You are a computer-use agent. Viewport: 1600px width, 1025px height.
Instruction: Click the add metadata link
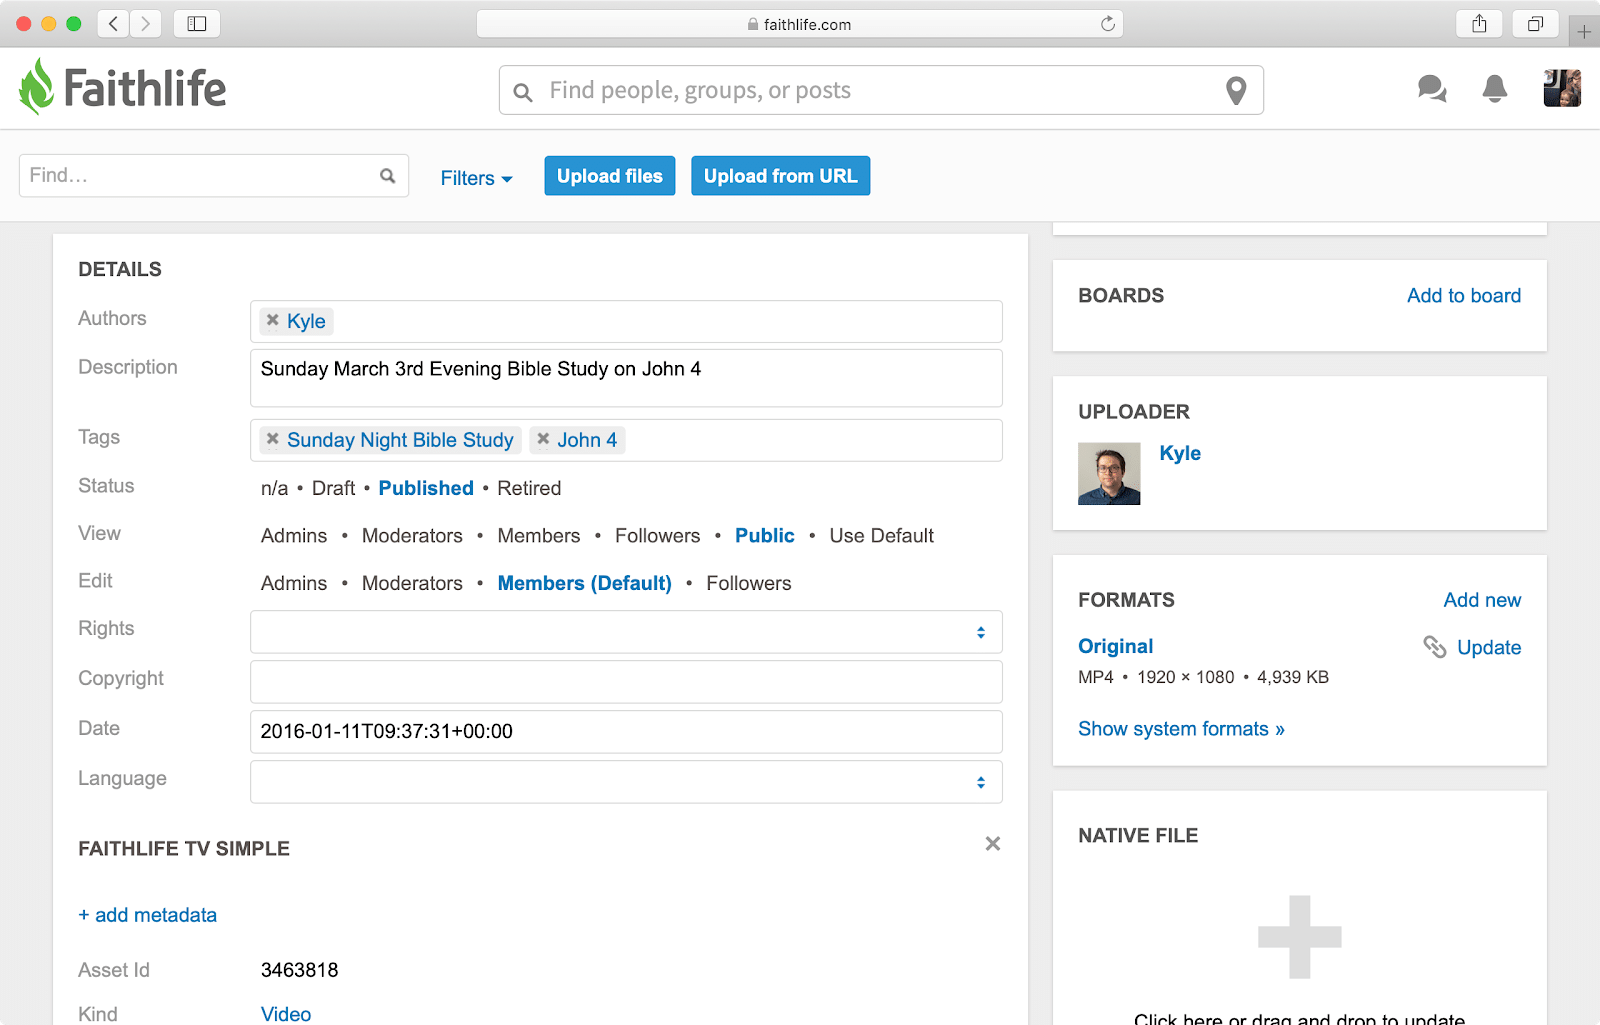click(148, 915)
